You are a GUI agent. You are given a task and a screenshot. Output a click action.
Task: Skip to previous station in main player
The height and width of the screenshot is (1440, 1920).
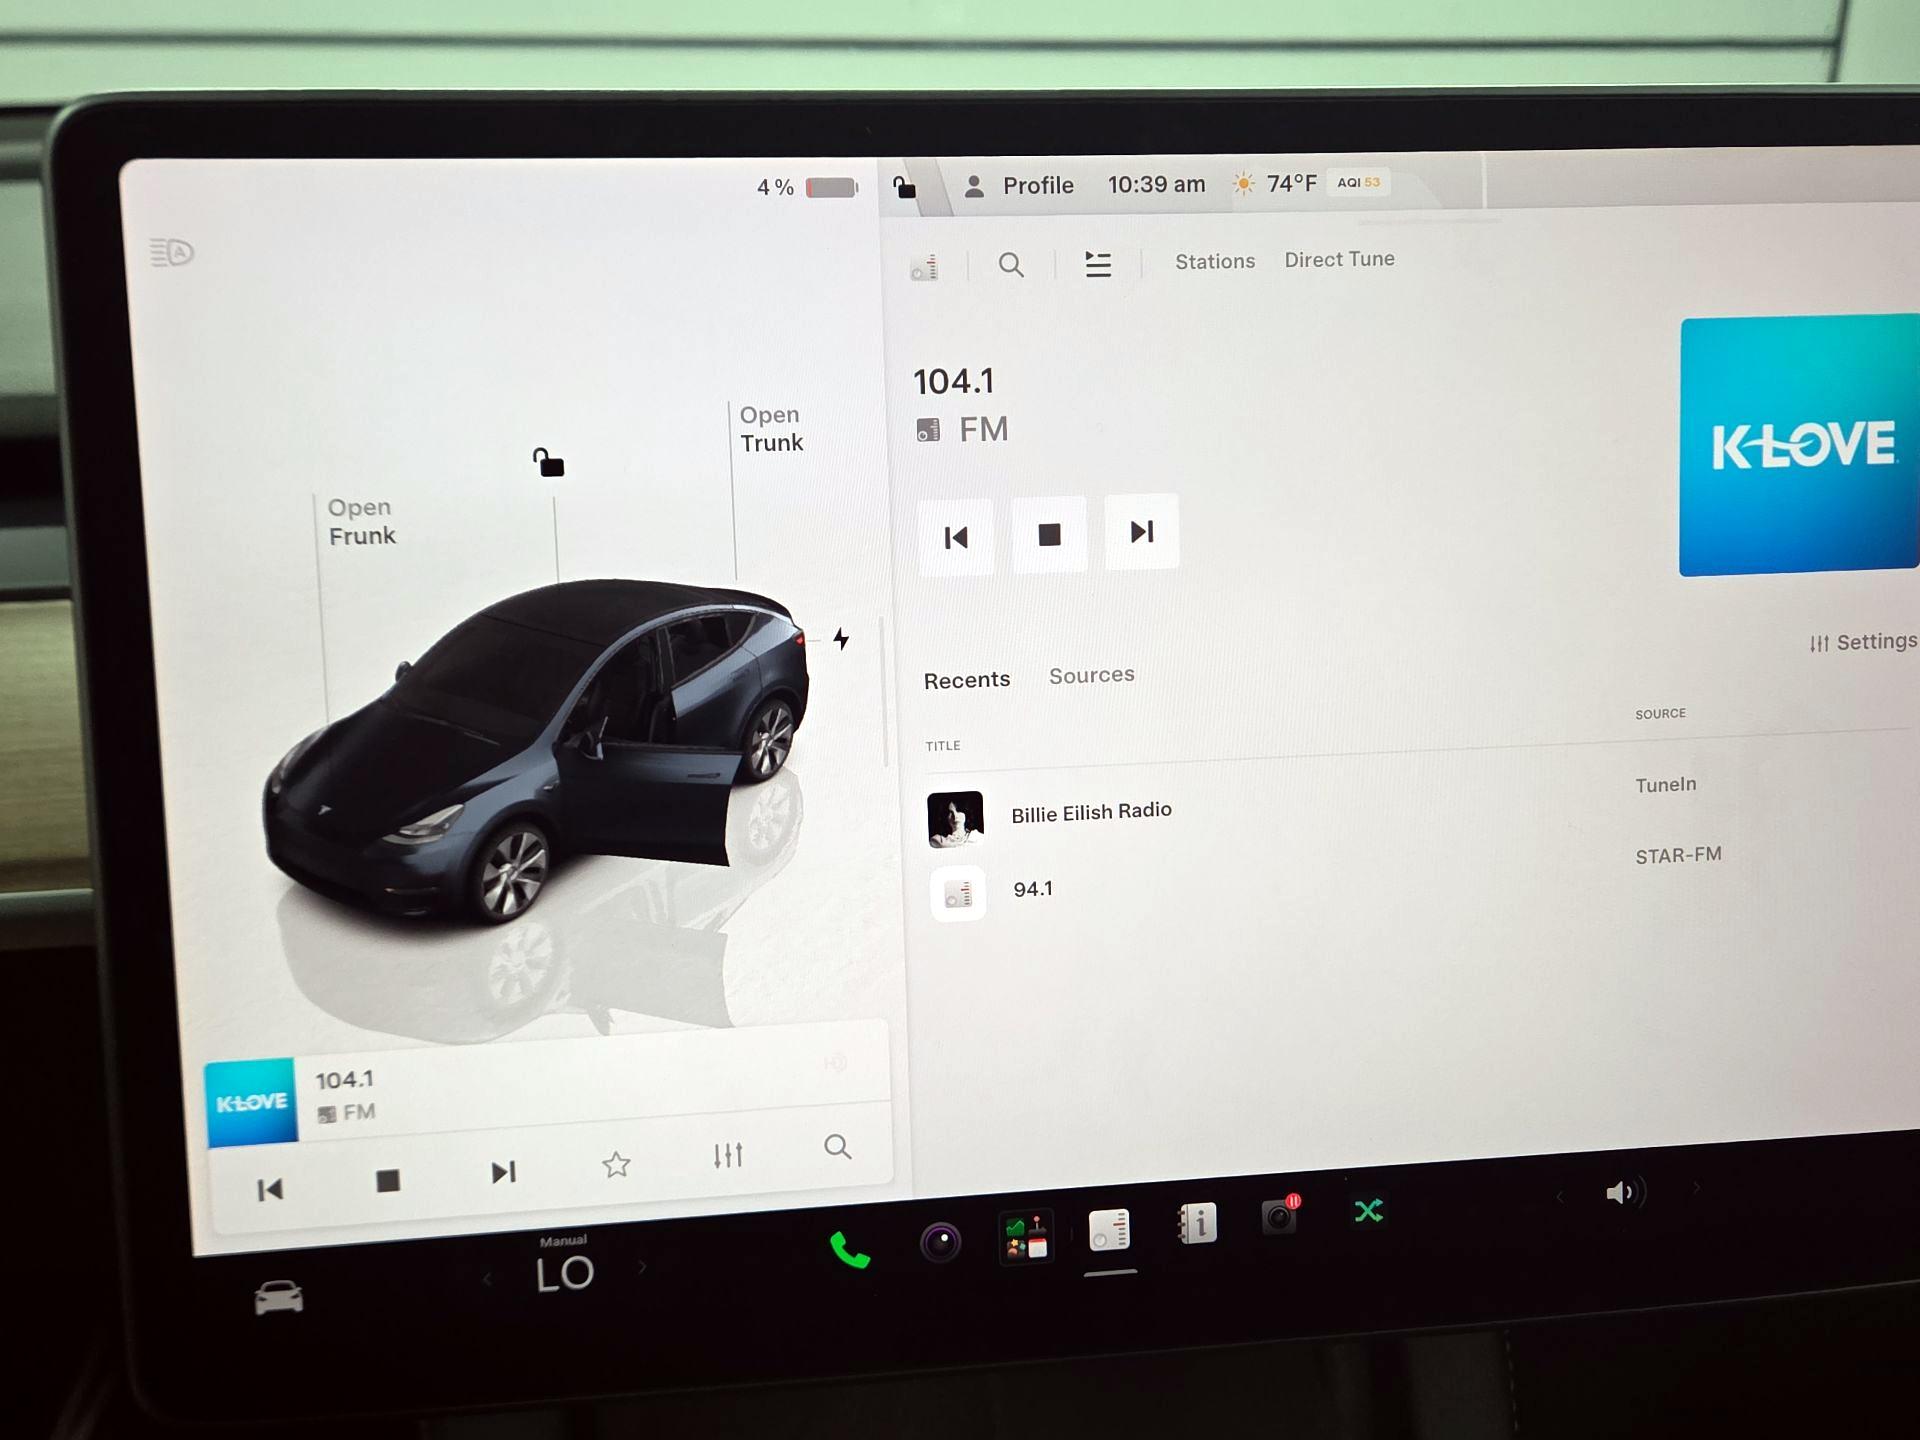tap(956, 537)
